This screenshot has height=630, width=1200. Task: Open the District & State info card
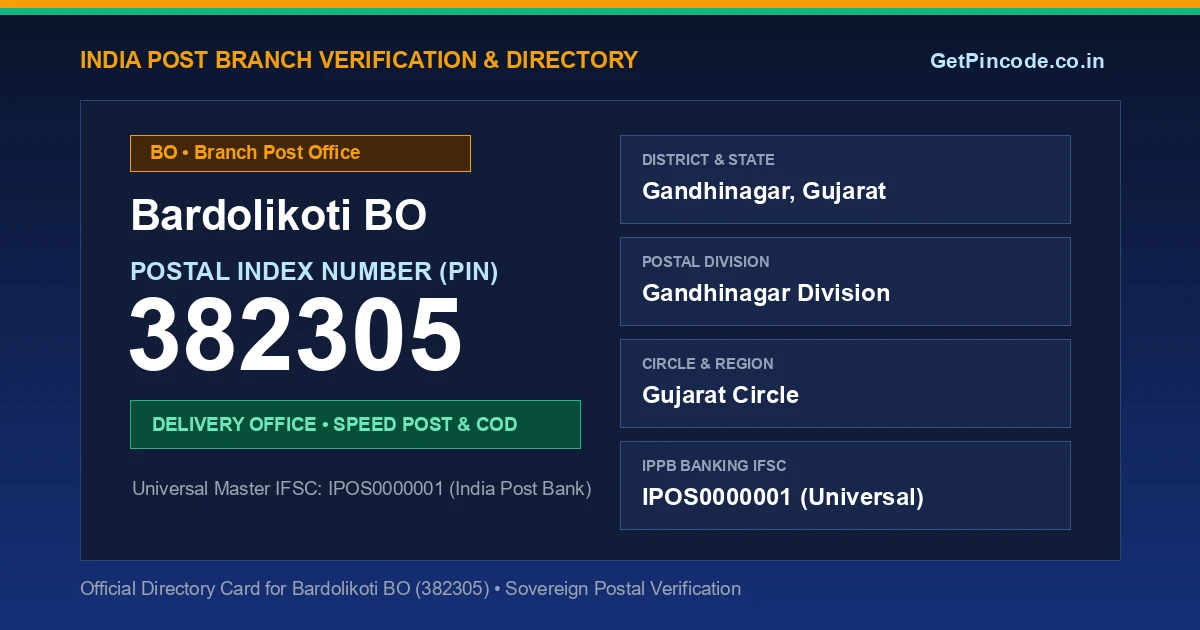coord(845,179)
